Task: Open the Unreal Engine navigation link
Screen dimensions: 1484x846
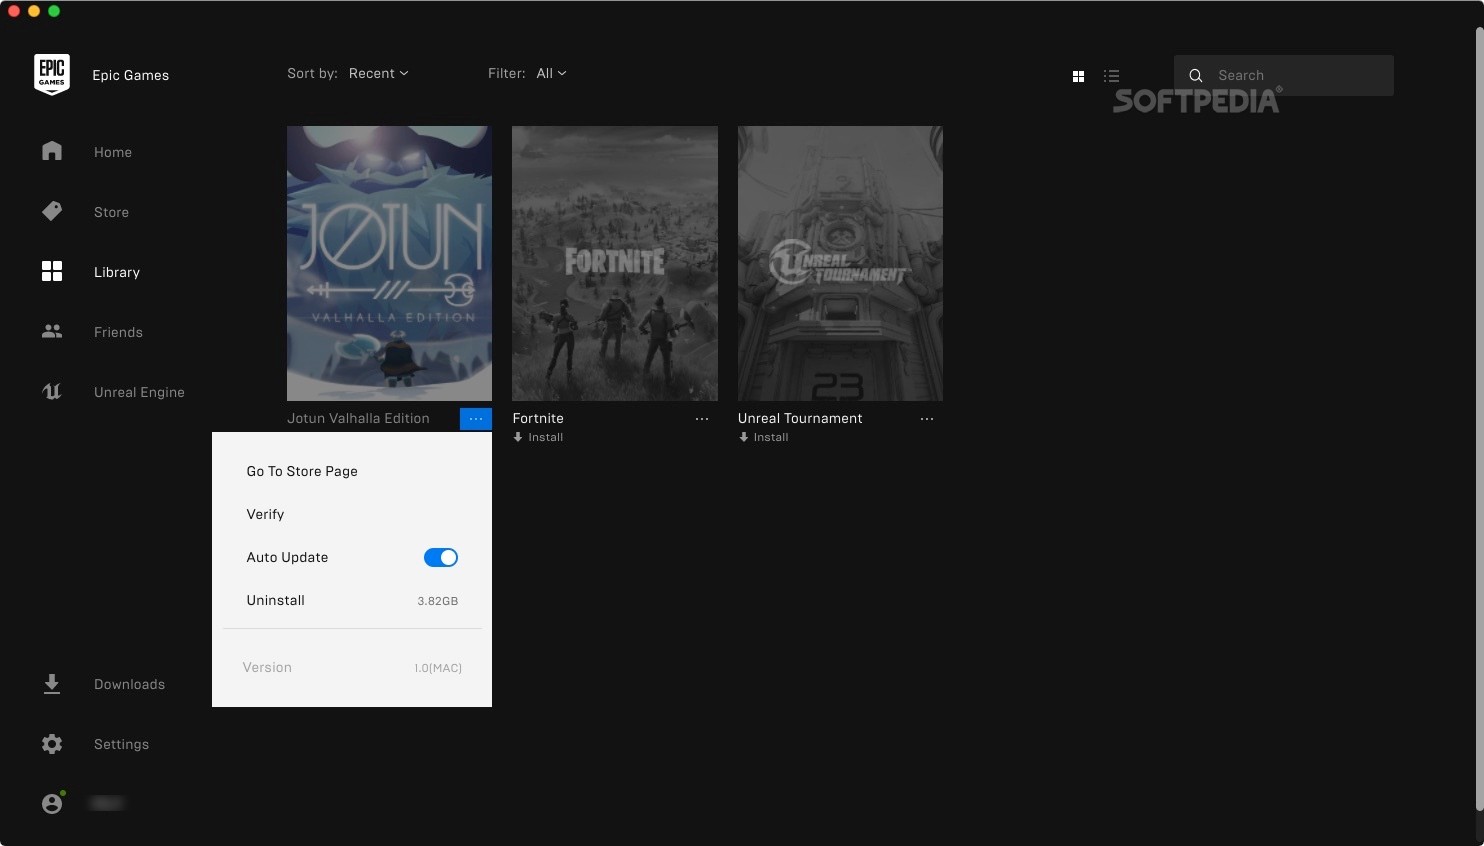Action: click(139, 392)
